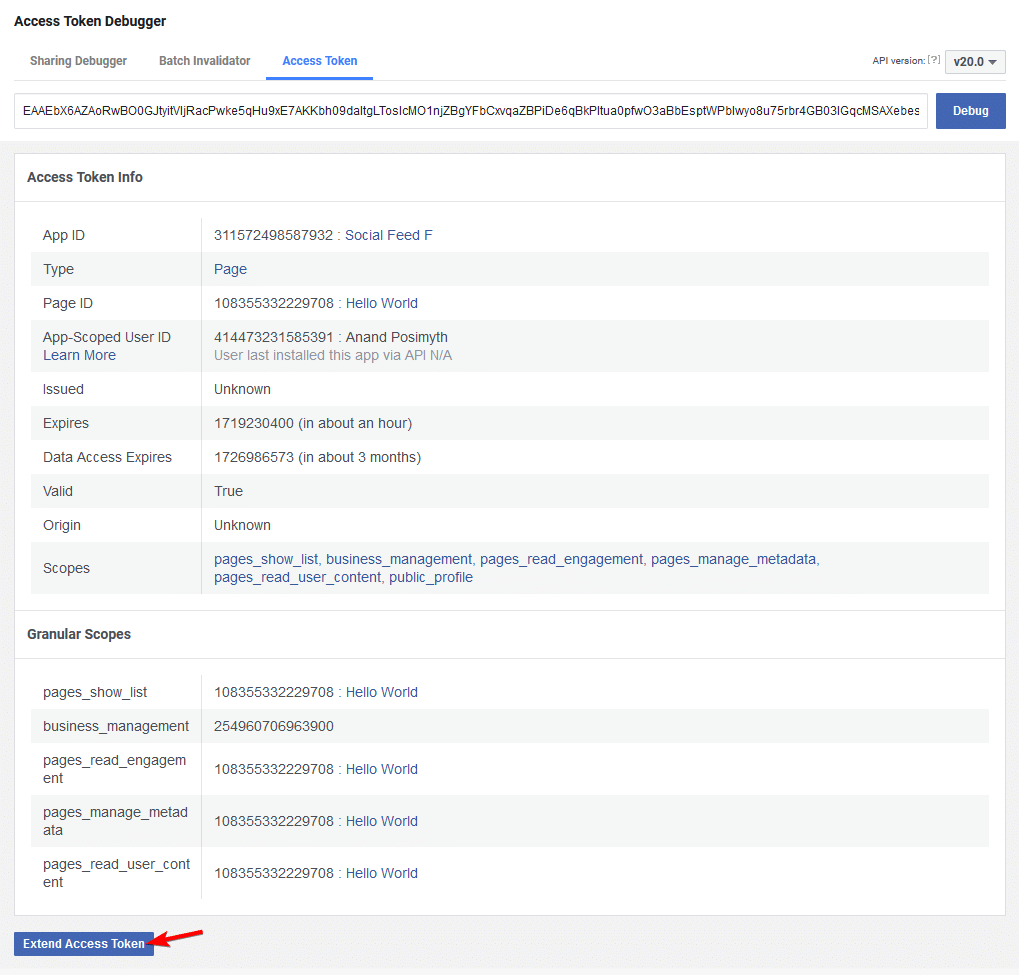Click the Access Token Info heading

[84, 177]
